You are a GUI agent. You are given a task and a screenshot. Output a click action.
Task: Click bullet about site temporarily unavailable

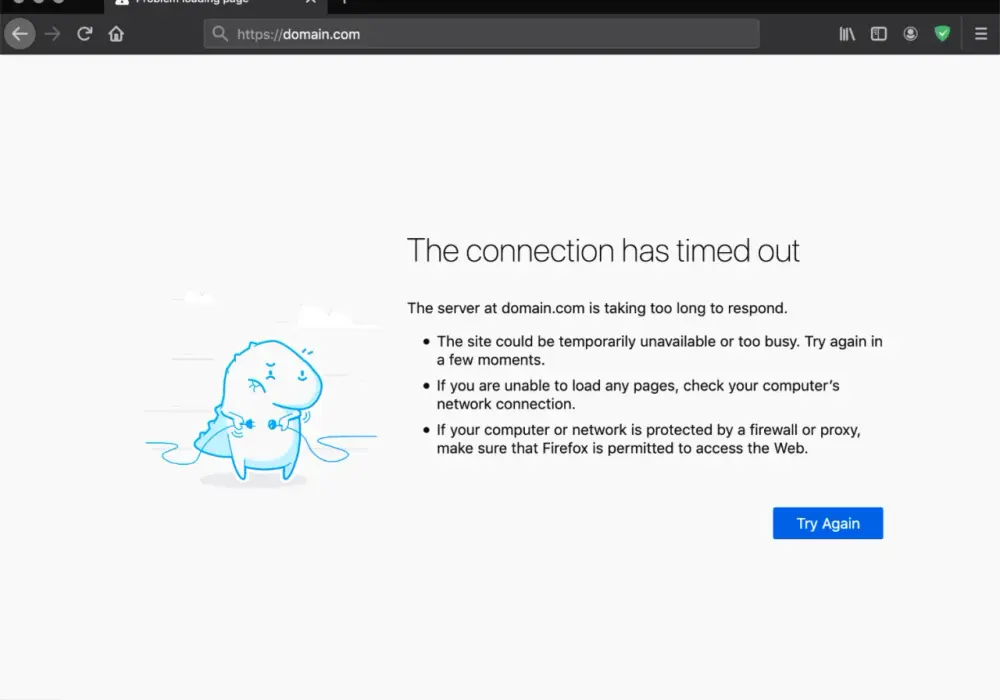click(x=659, y=351)
